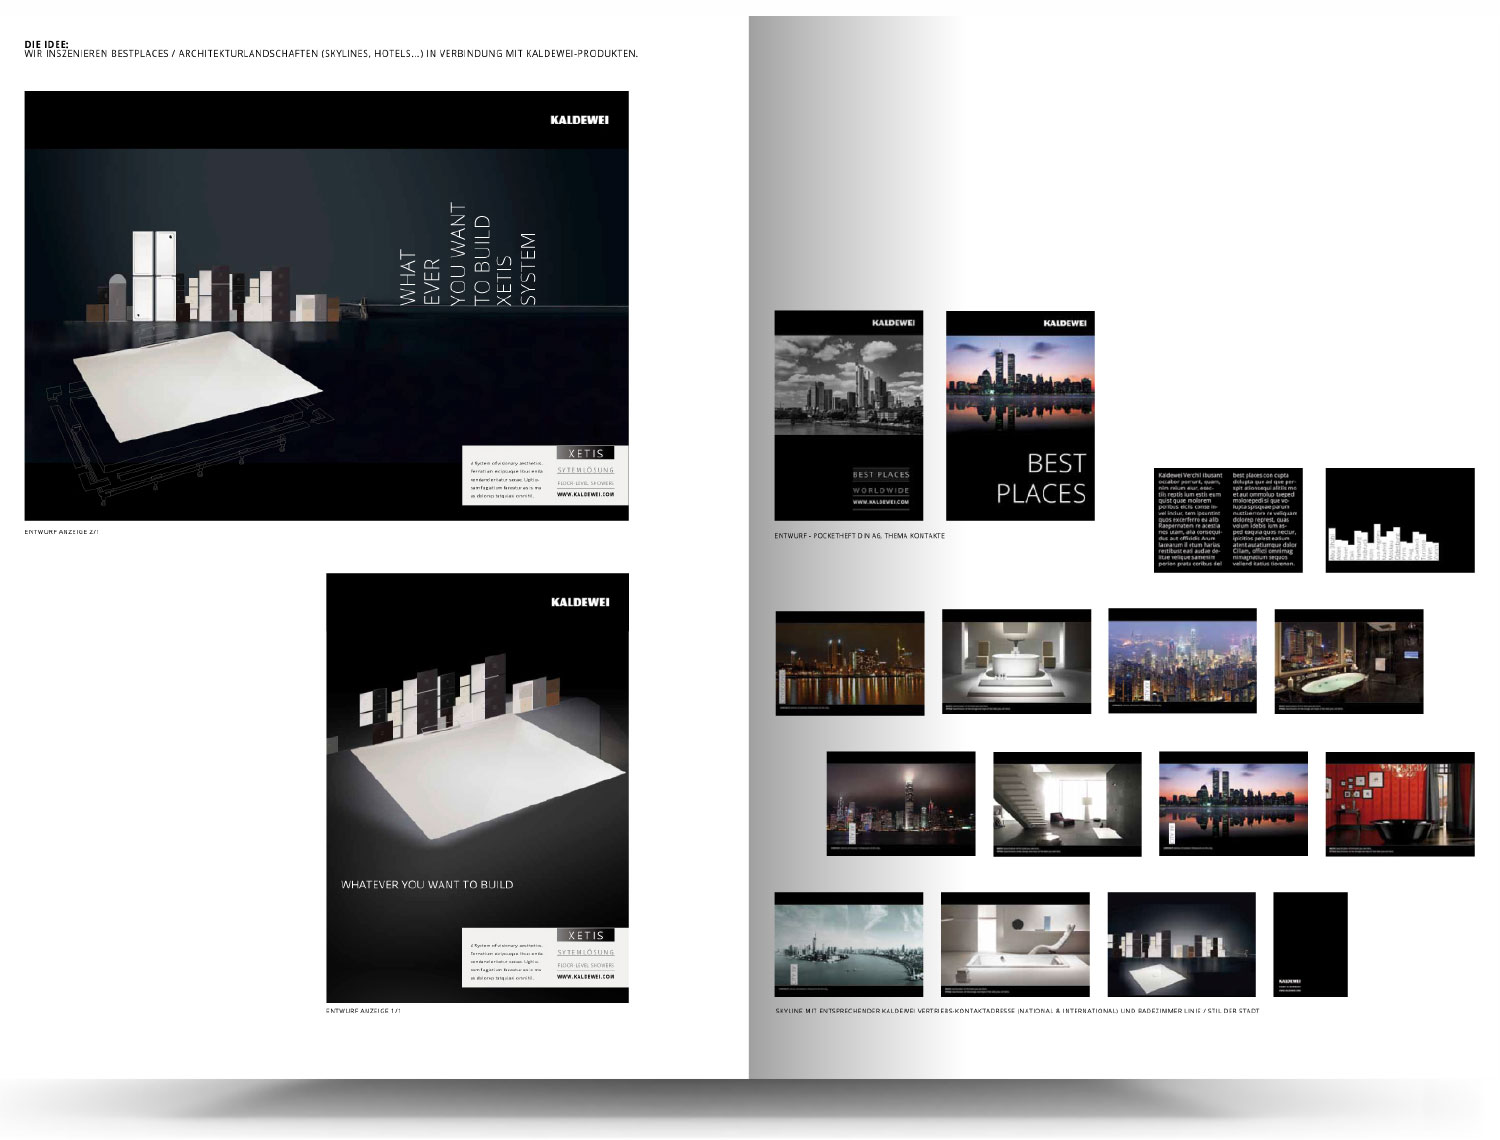1500x1140 pixels.
Task: Select the staircase room interior thumbnail
Action: click(x=1067, y=804)
